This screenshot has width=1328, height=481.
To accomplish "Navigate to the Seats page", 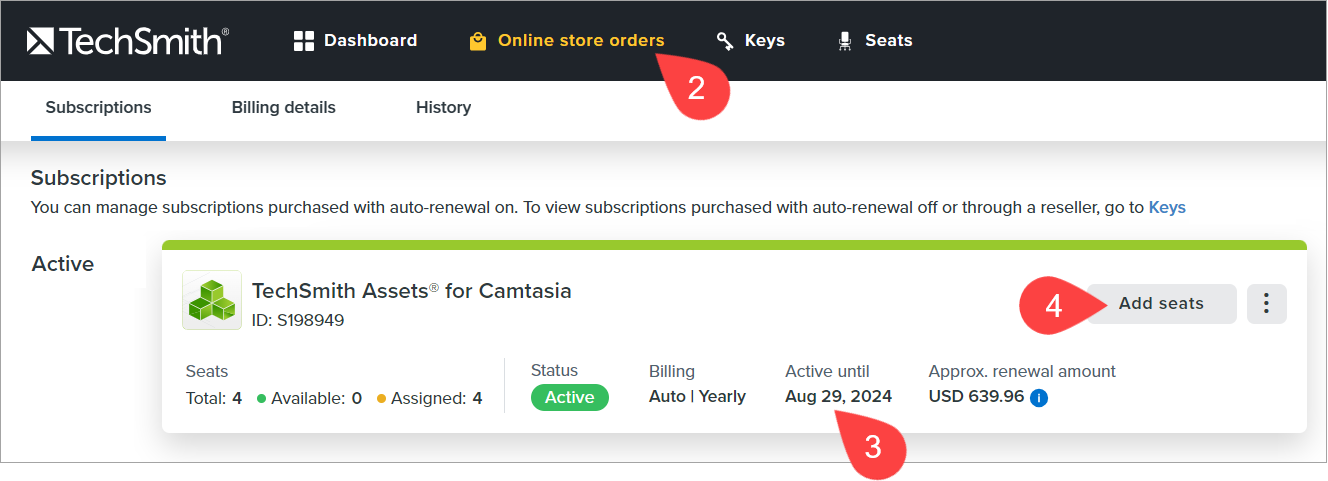I will pyautogui.click(x=889, y=41).
